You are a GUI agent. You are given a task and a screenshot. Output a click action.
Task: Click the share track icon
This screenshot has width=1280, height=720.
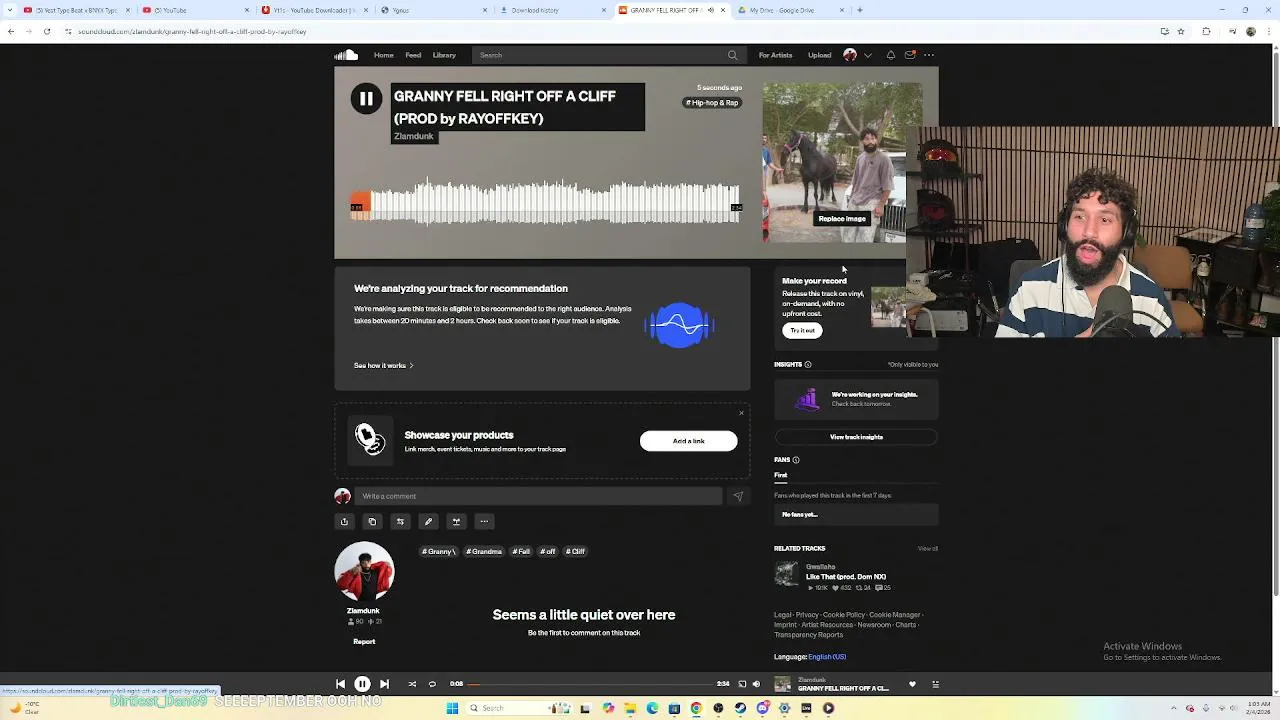coord(344,521)
